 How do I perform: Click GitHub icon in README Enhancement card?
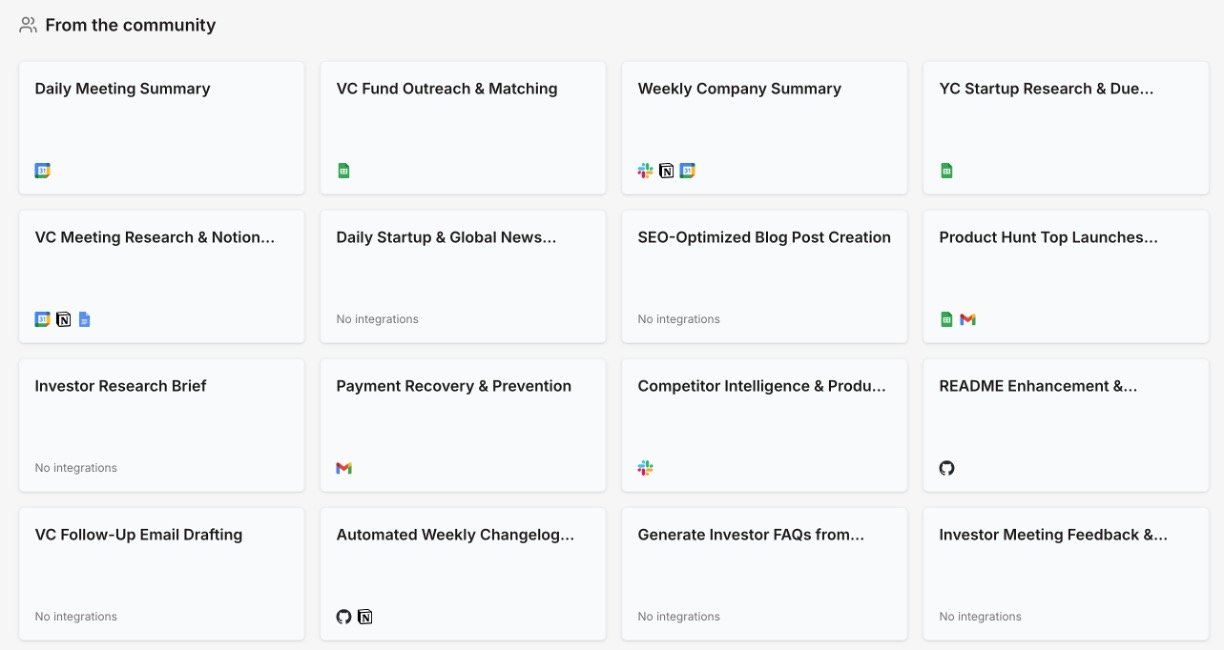(946, 468)
